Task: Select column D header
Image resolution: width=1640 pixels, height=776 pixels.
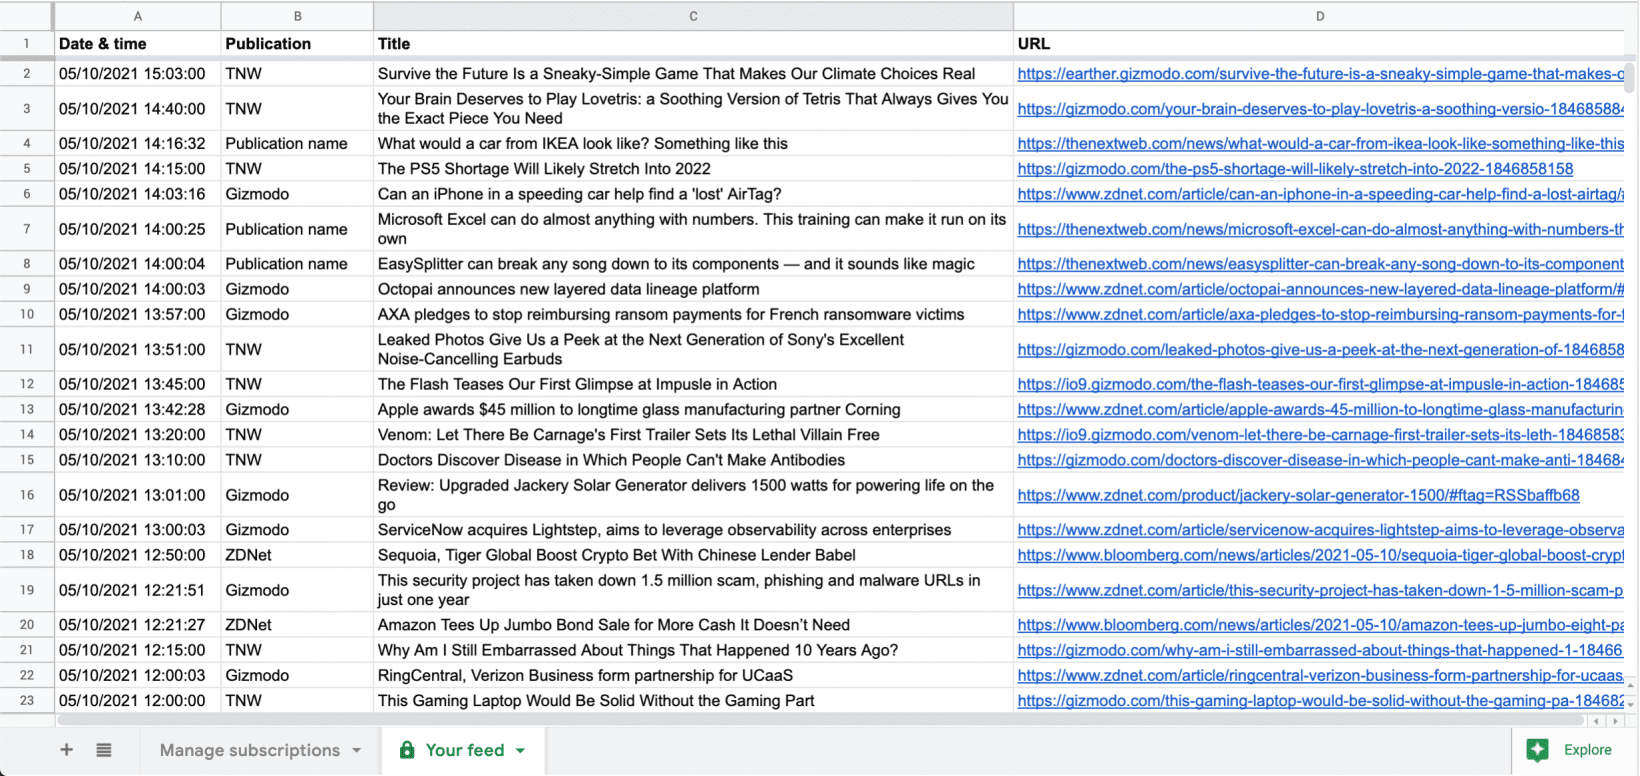Action: point(1320,16)
